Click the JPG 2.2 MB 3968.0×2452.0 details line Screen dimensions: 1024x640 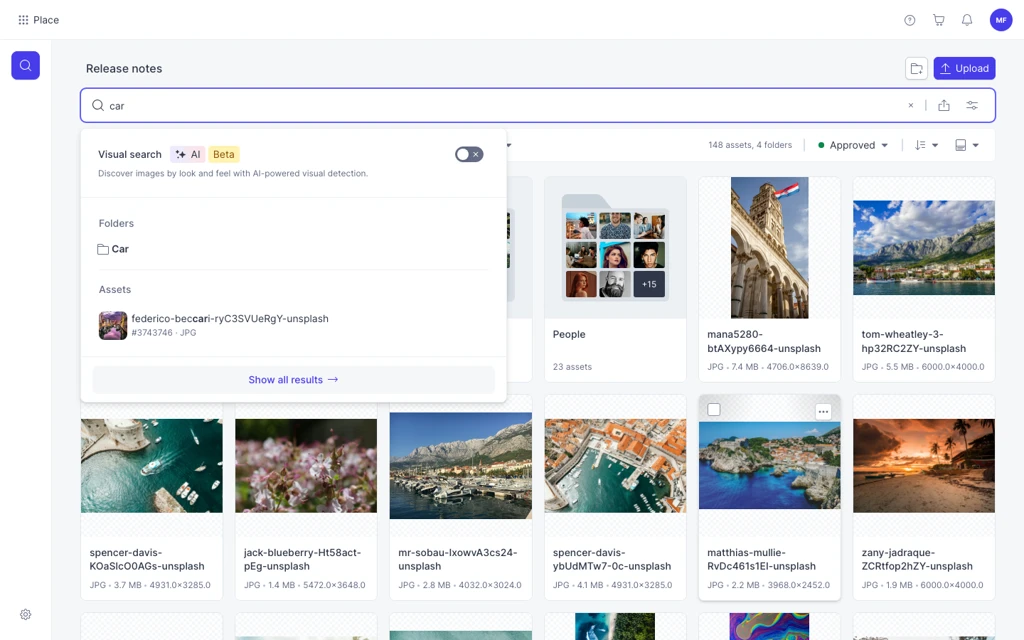click(769, 585)
